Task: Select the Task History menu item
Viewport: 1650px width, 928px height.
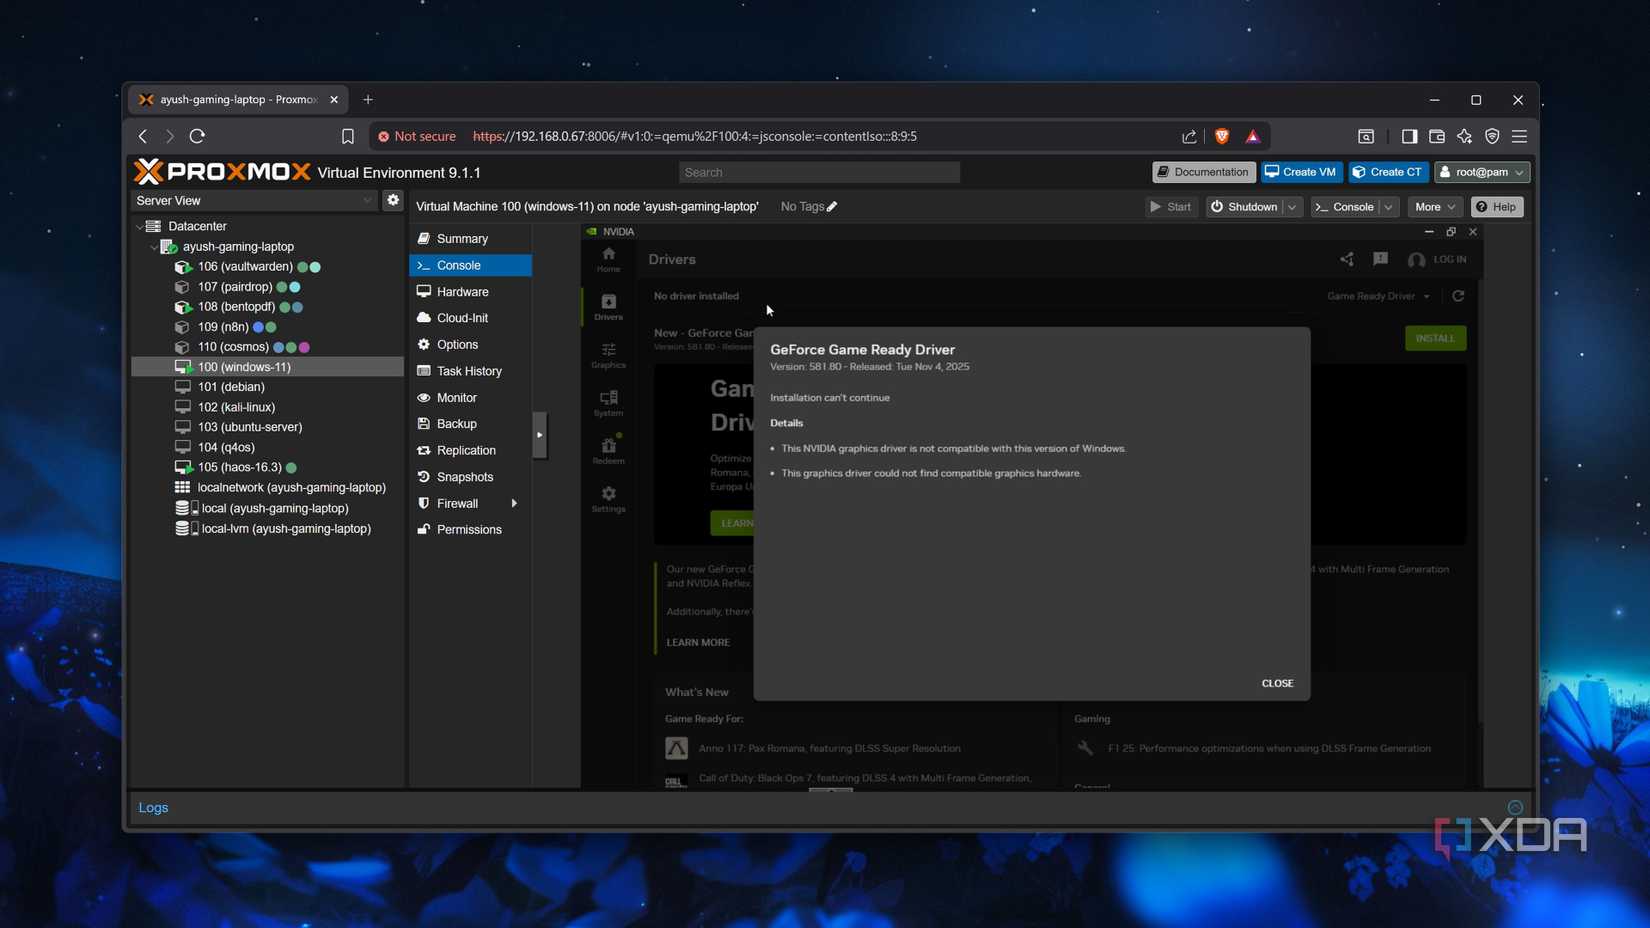Action: pyautogui.click(x=468, y=370)
